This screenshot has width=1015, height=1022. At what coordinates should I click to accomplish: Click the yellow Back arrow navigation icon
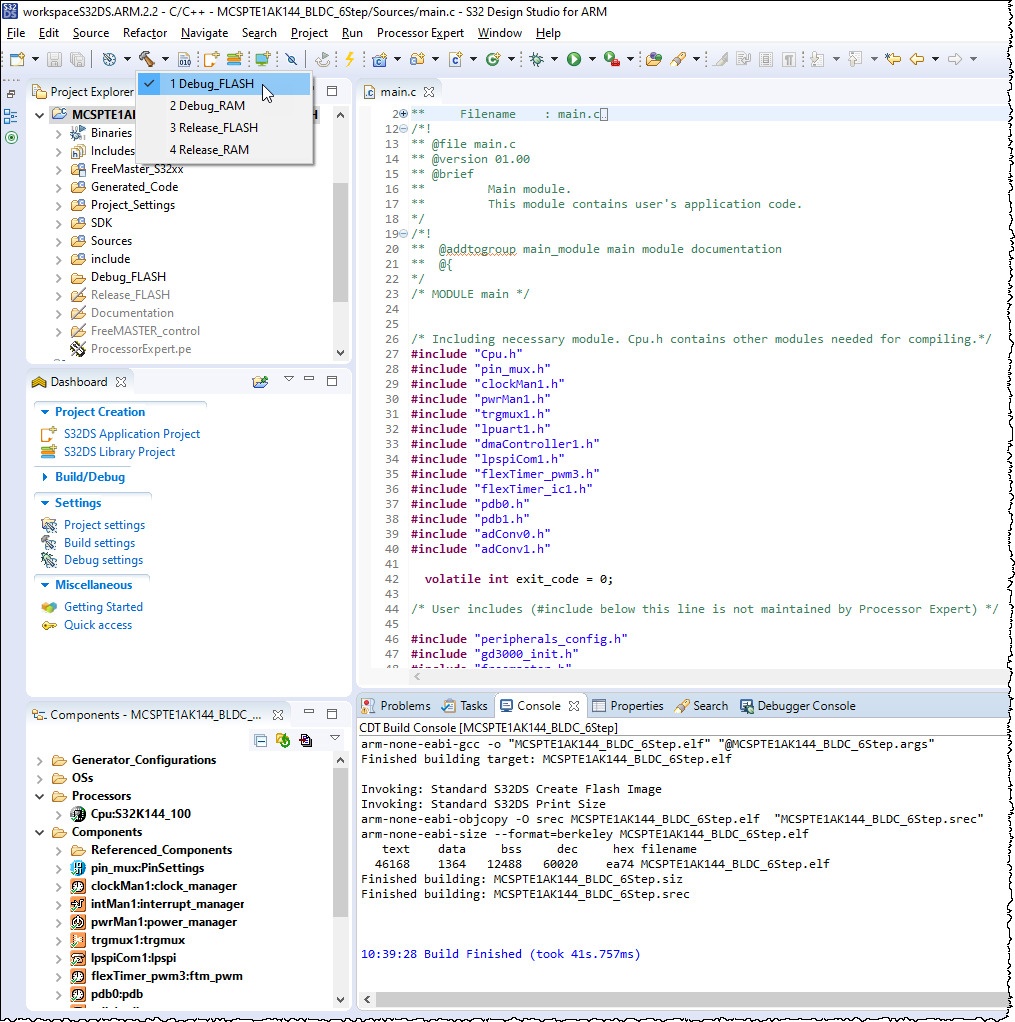tap(917, 59)
